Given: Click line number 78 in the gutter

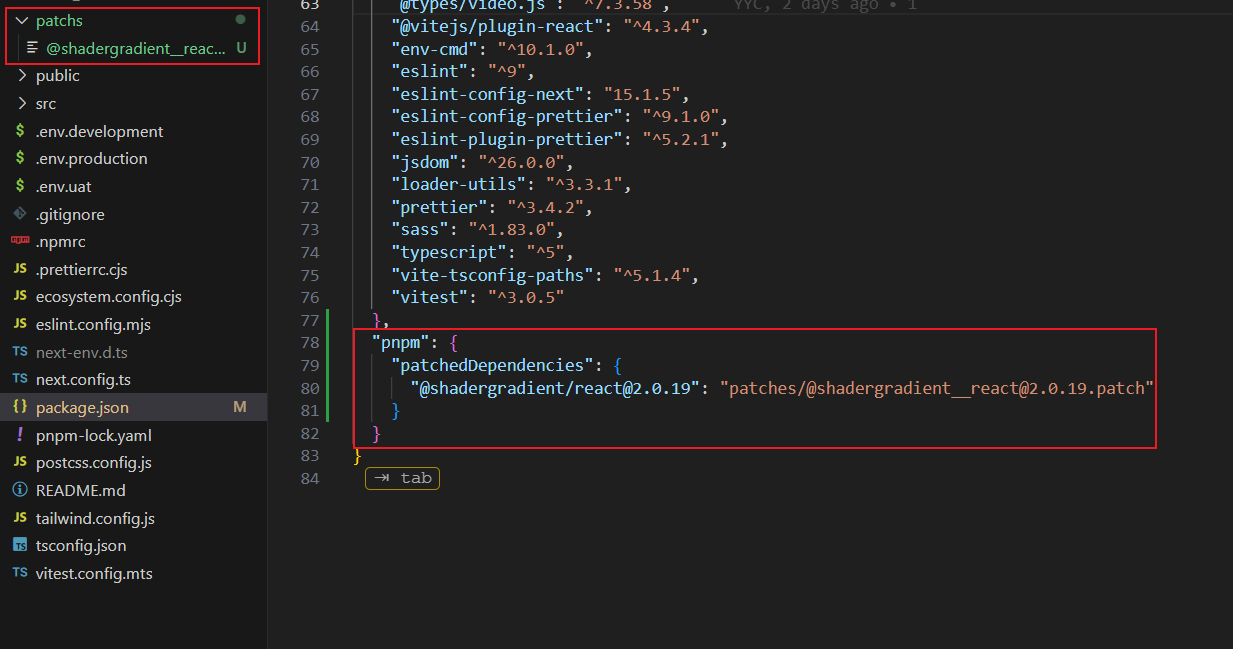Looking at the screenshot, I should [309, 343].
